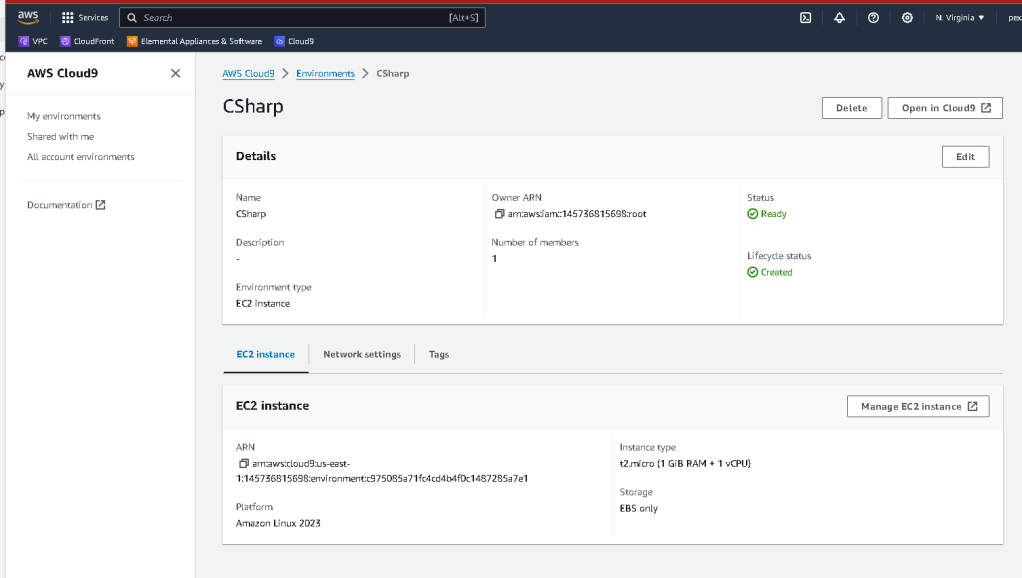Click the green Ready status text
This screenshot has width=1022, height=578.
pos(774,214)
